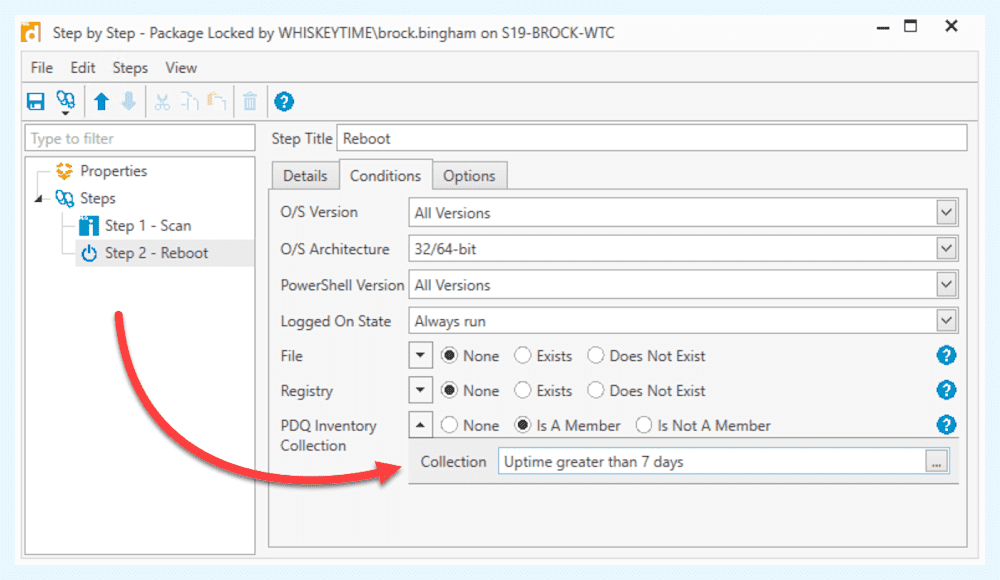
Task: Open the File menu
Action: (42, 68)
